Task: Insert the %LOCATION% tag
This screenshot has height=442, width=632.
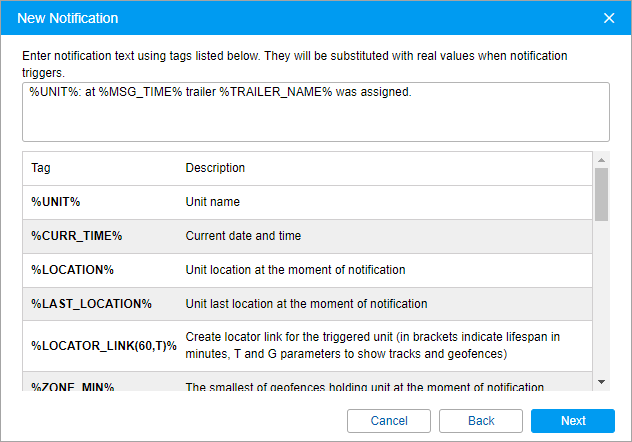Action: [x=73, y=270]
